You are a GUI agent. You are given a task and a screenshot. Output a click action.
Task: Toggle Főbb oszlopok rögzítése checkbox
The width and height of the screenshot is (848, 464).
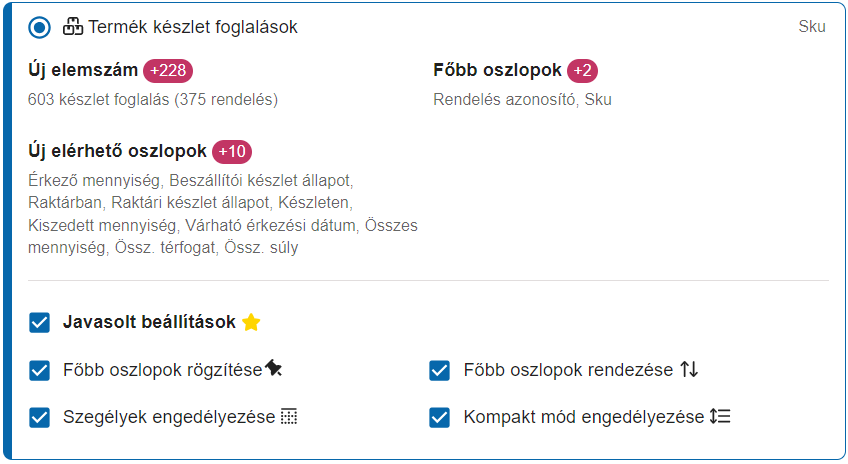point(39,371)
